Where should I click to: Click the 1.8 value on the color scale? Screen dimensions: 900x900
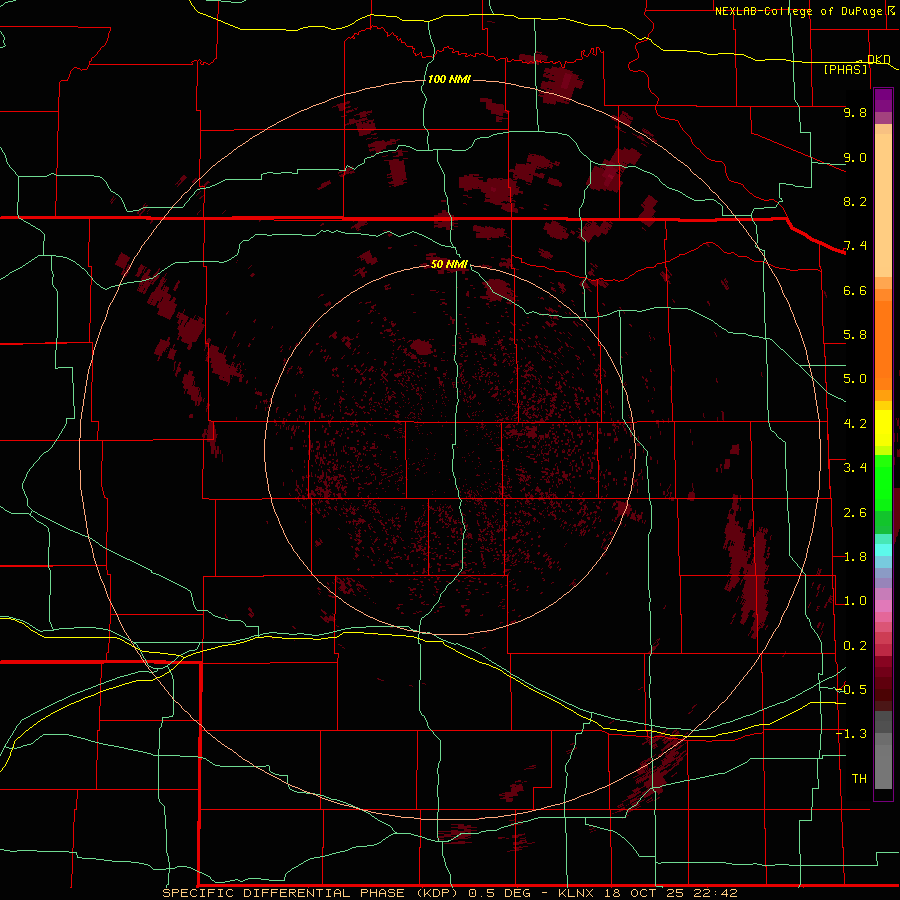(855, 557)
